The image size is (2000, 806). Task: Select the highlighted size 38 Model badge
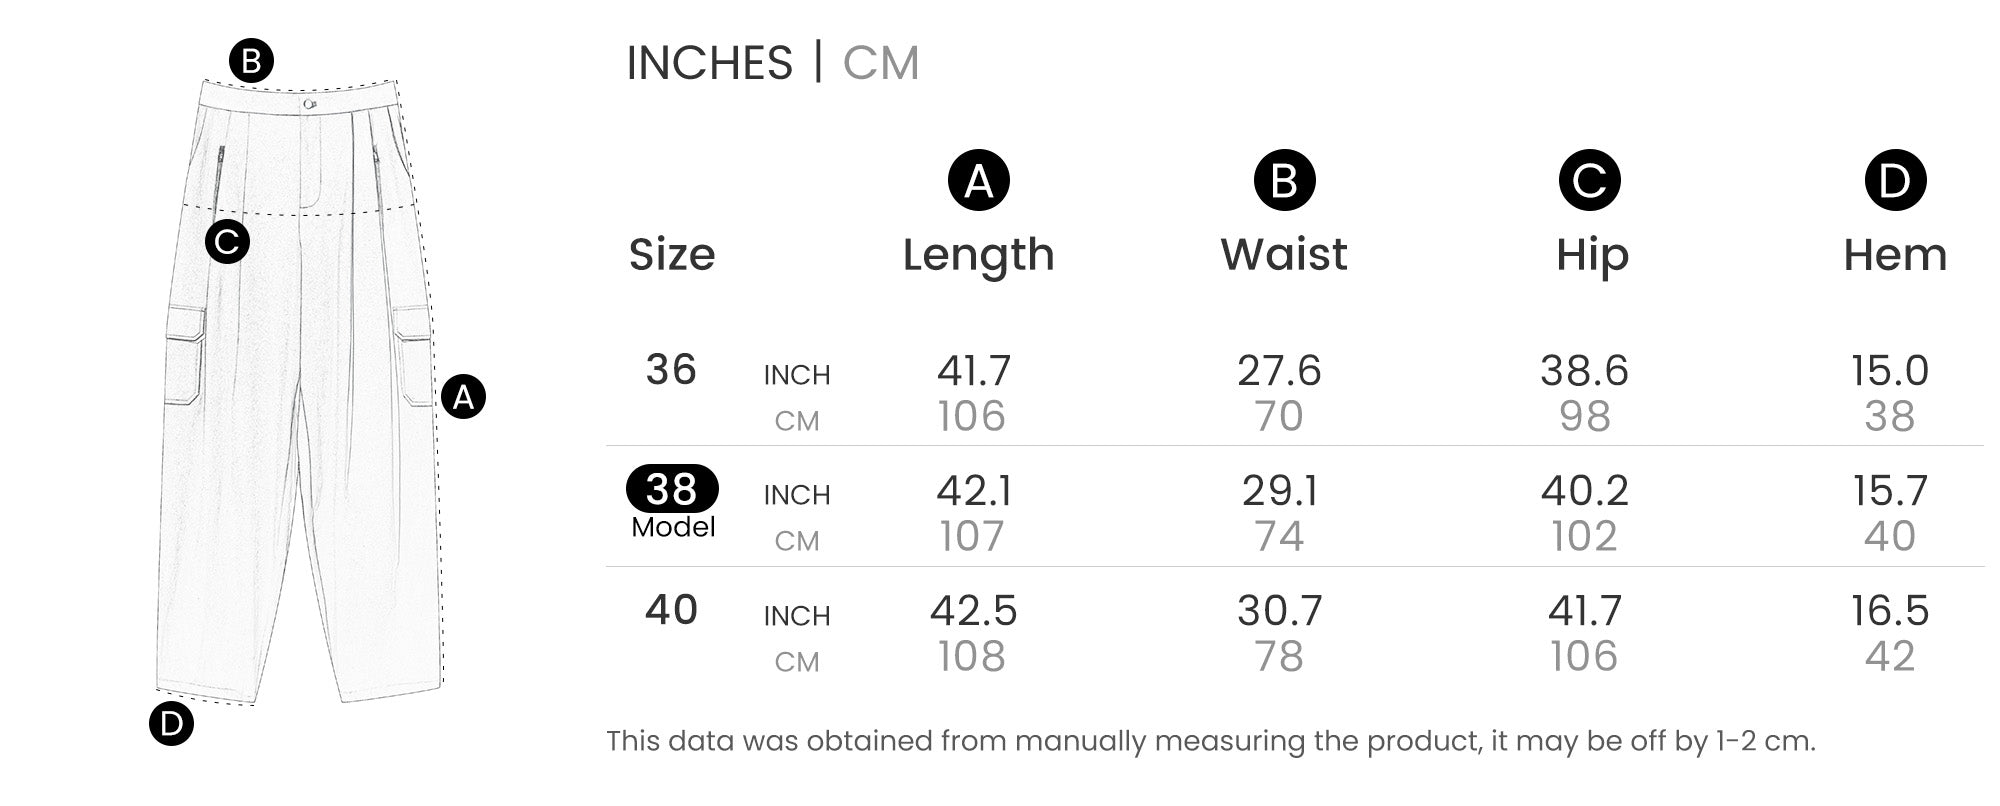click(672, 490)
